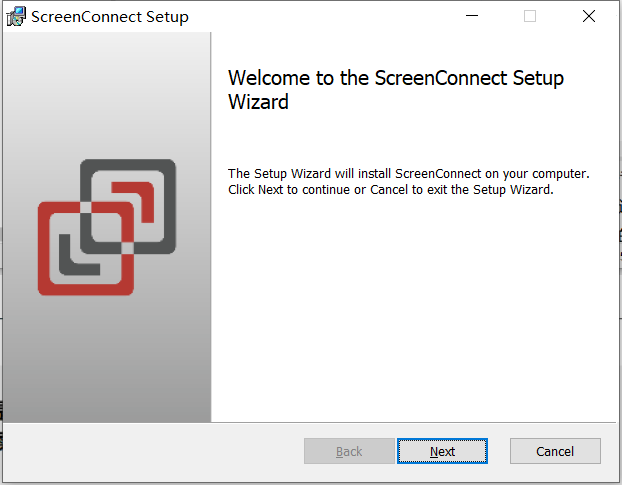This screenshot has height=485, width=622.
Task: Click the ScreenConnect logo graphic
Action: point(107,227)
